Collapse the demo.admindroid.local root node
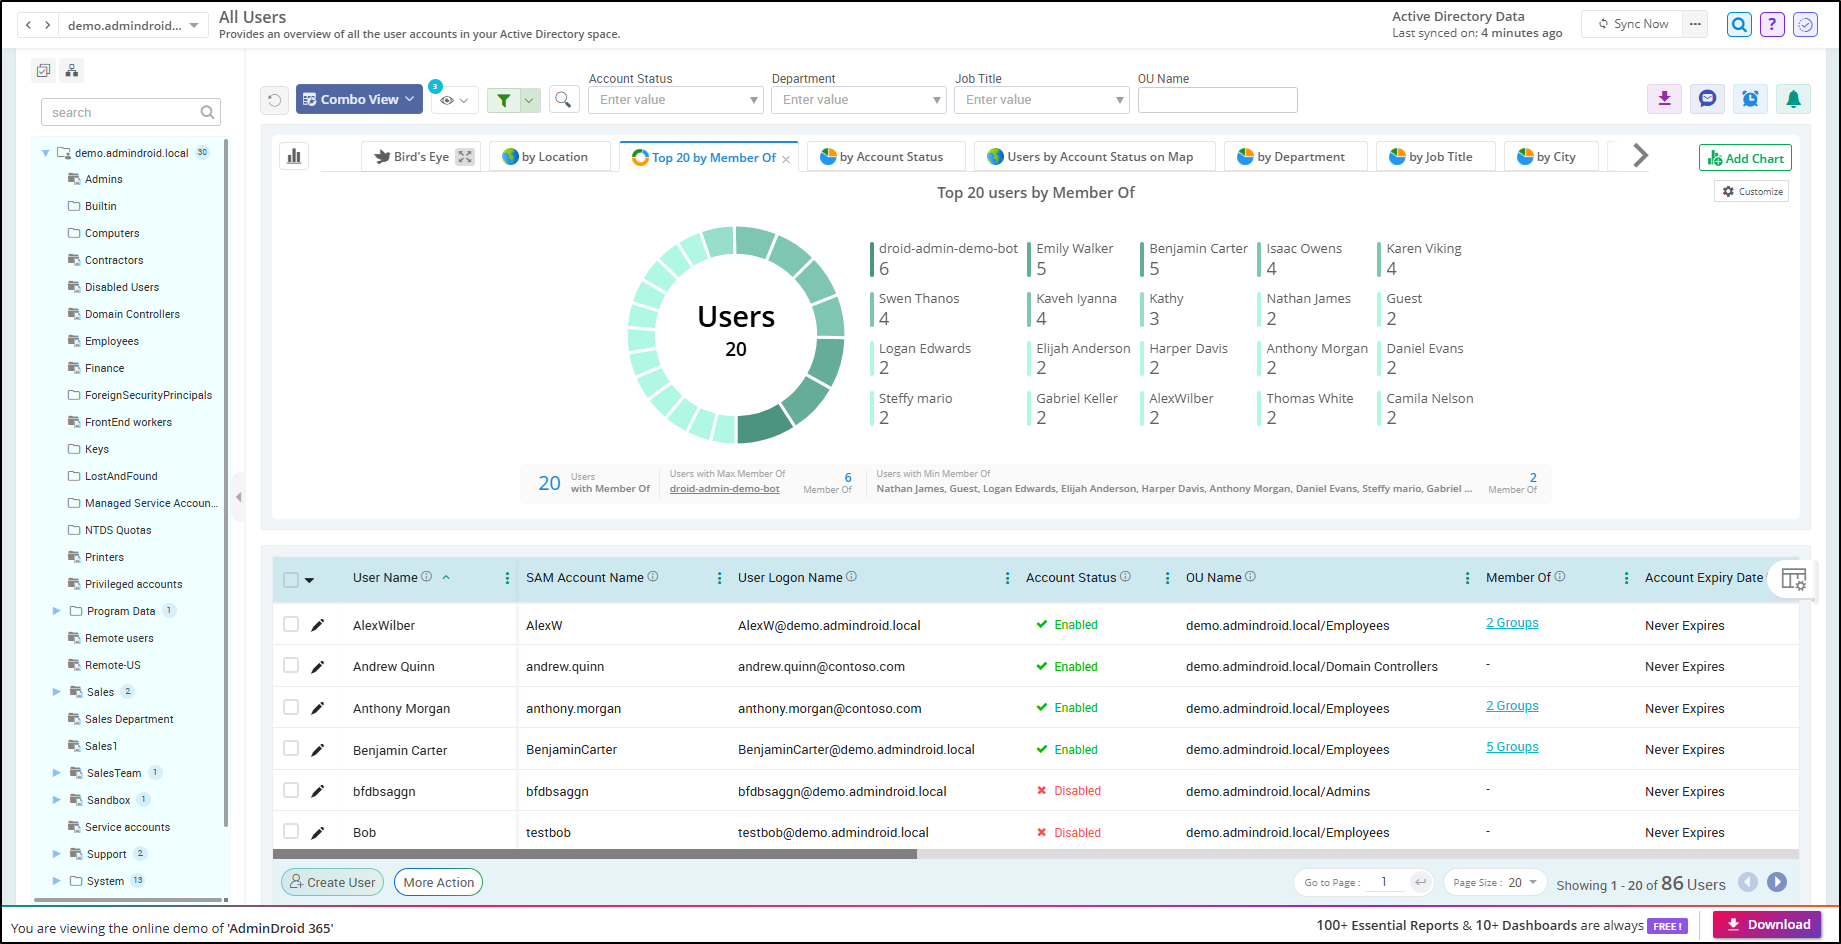This screenshot has width=1841, height=944. [x=45, y=153]
